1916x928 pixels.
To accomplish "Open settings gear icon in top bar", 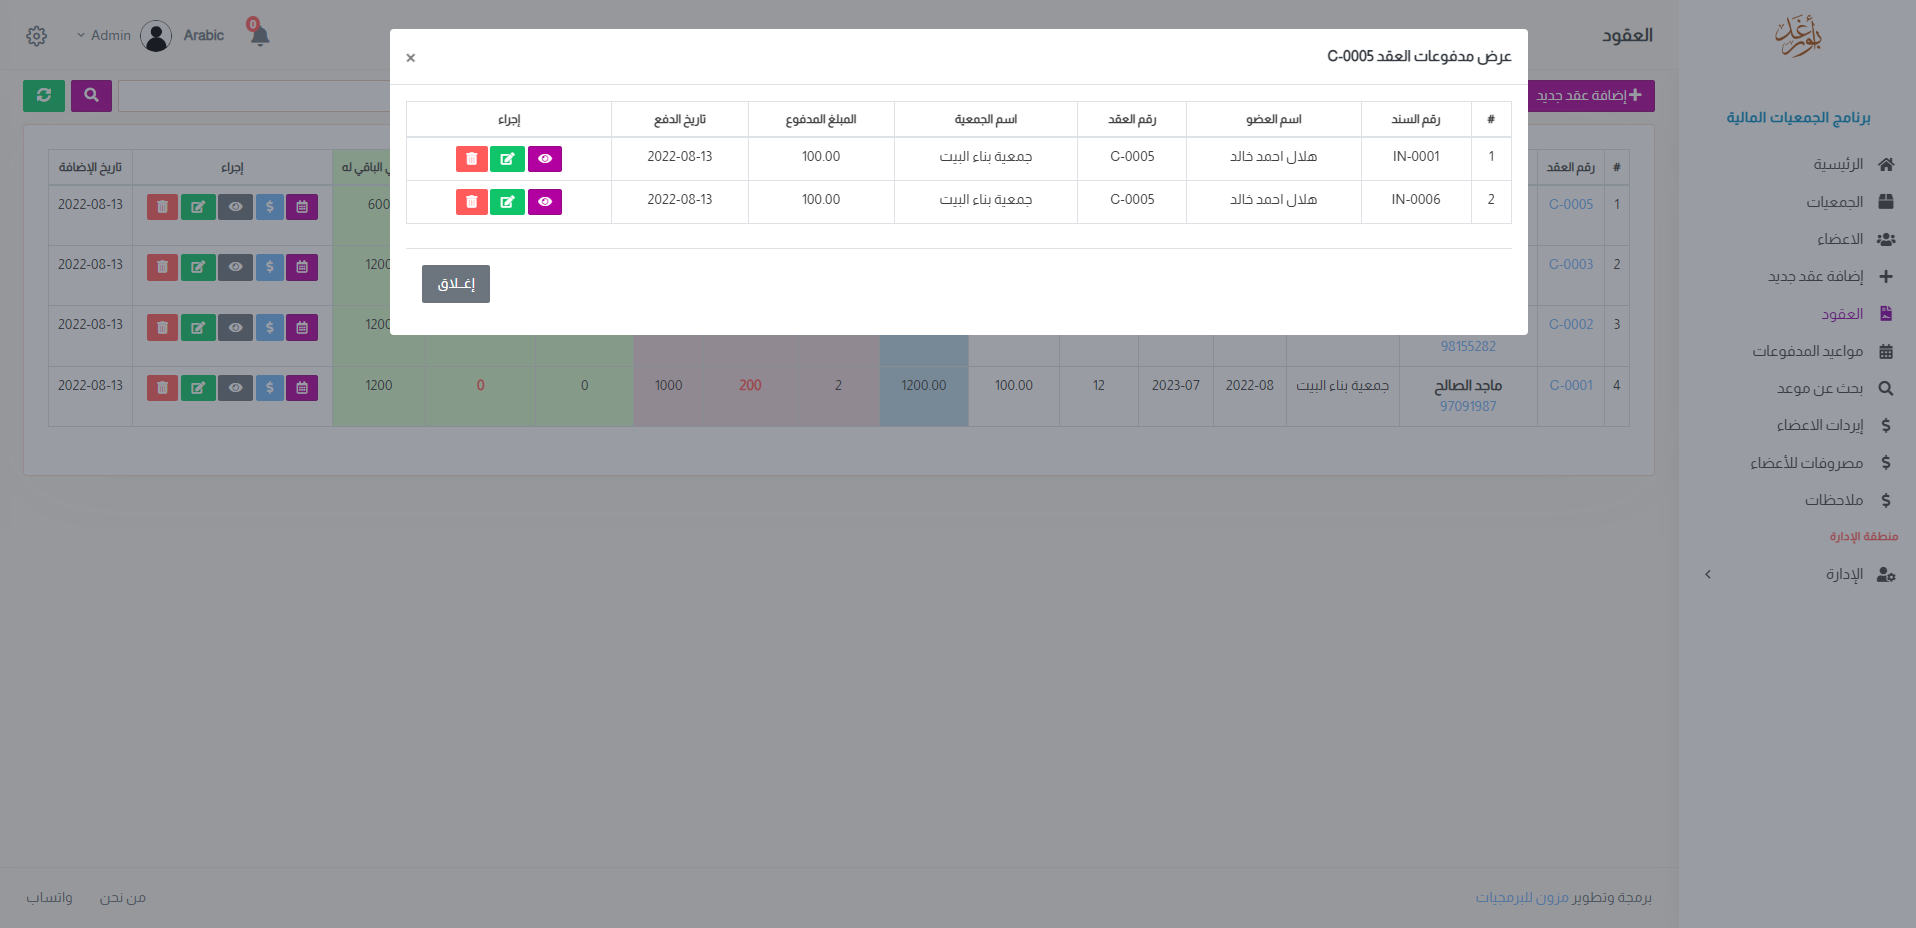I will (x=37, y=36).
